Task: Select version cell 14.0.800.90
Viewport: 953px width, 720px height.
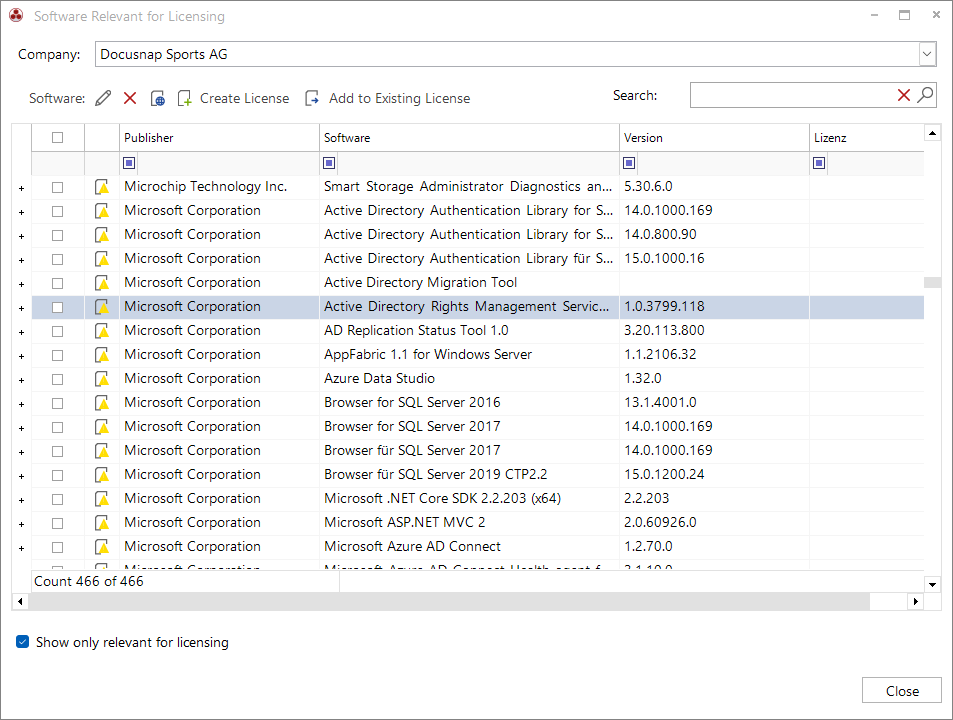Action: point(714,235)
